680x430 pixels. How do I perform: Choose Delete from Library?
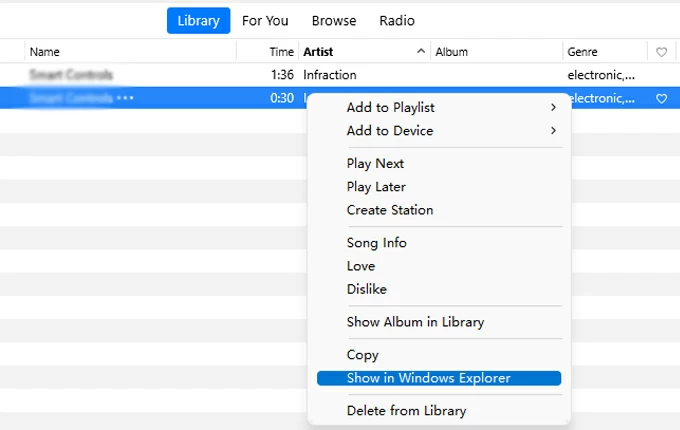click(x=406, y=411)
